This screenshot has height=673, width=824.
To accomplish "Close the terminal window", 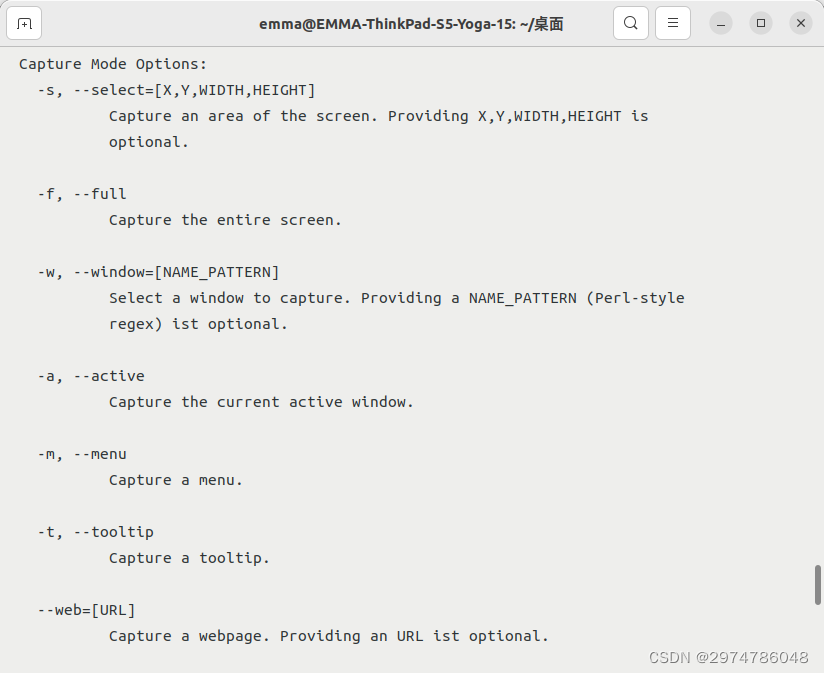I will pos(800,23).
